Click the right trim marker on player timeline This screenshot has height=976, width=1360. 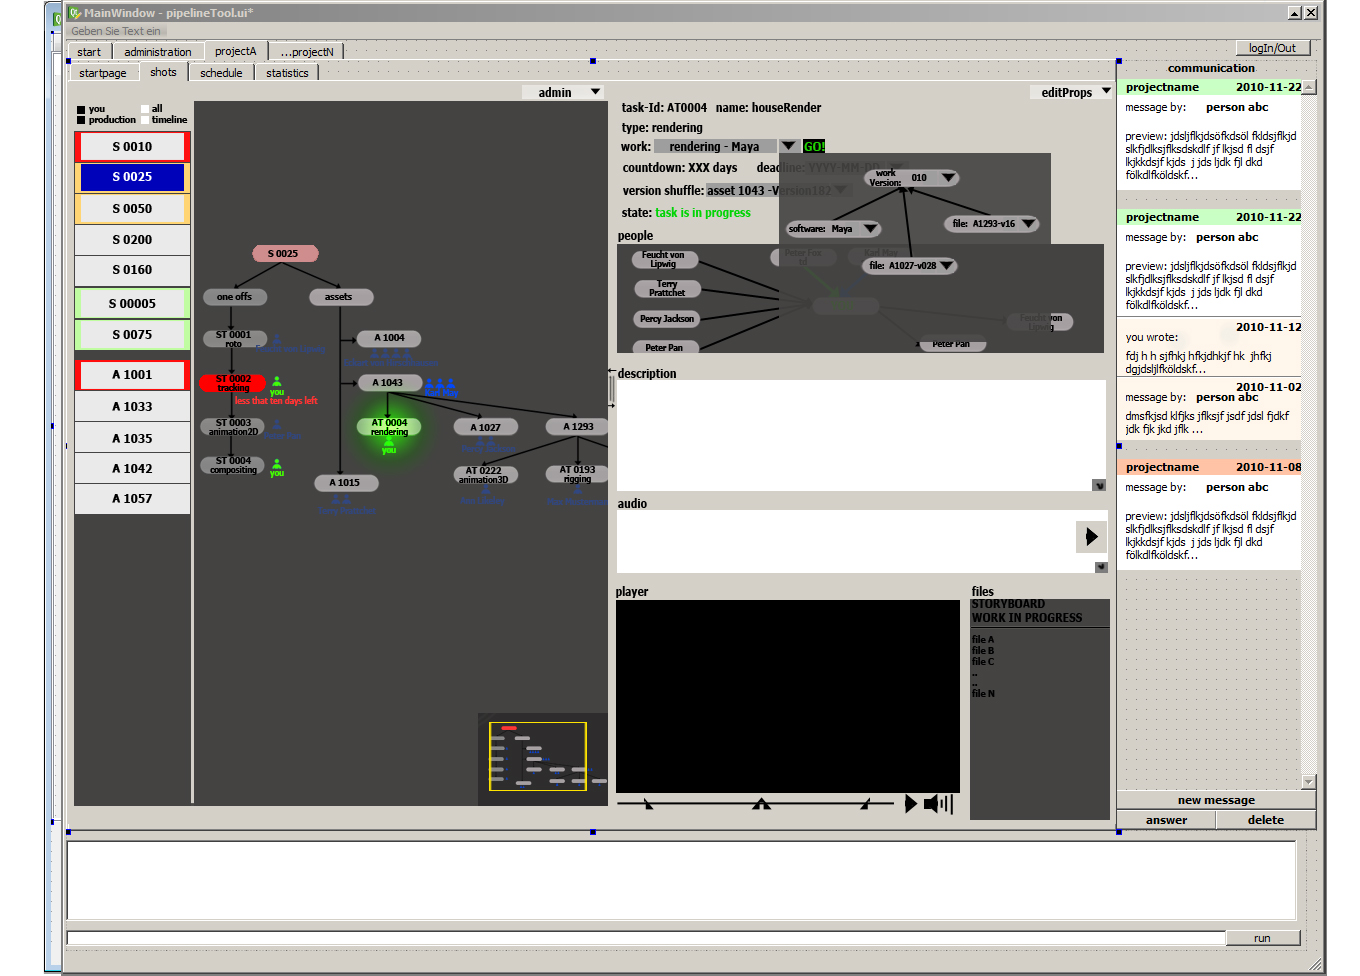[865, 804]
